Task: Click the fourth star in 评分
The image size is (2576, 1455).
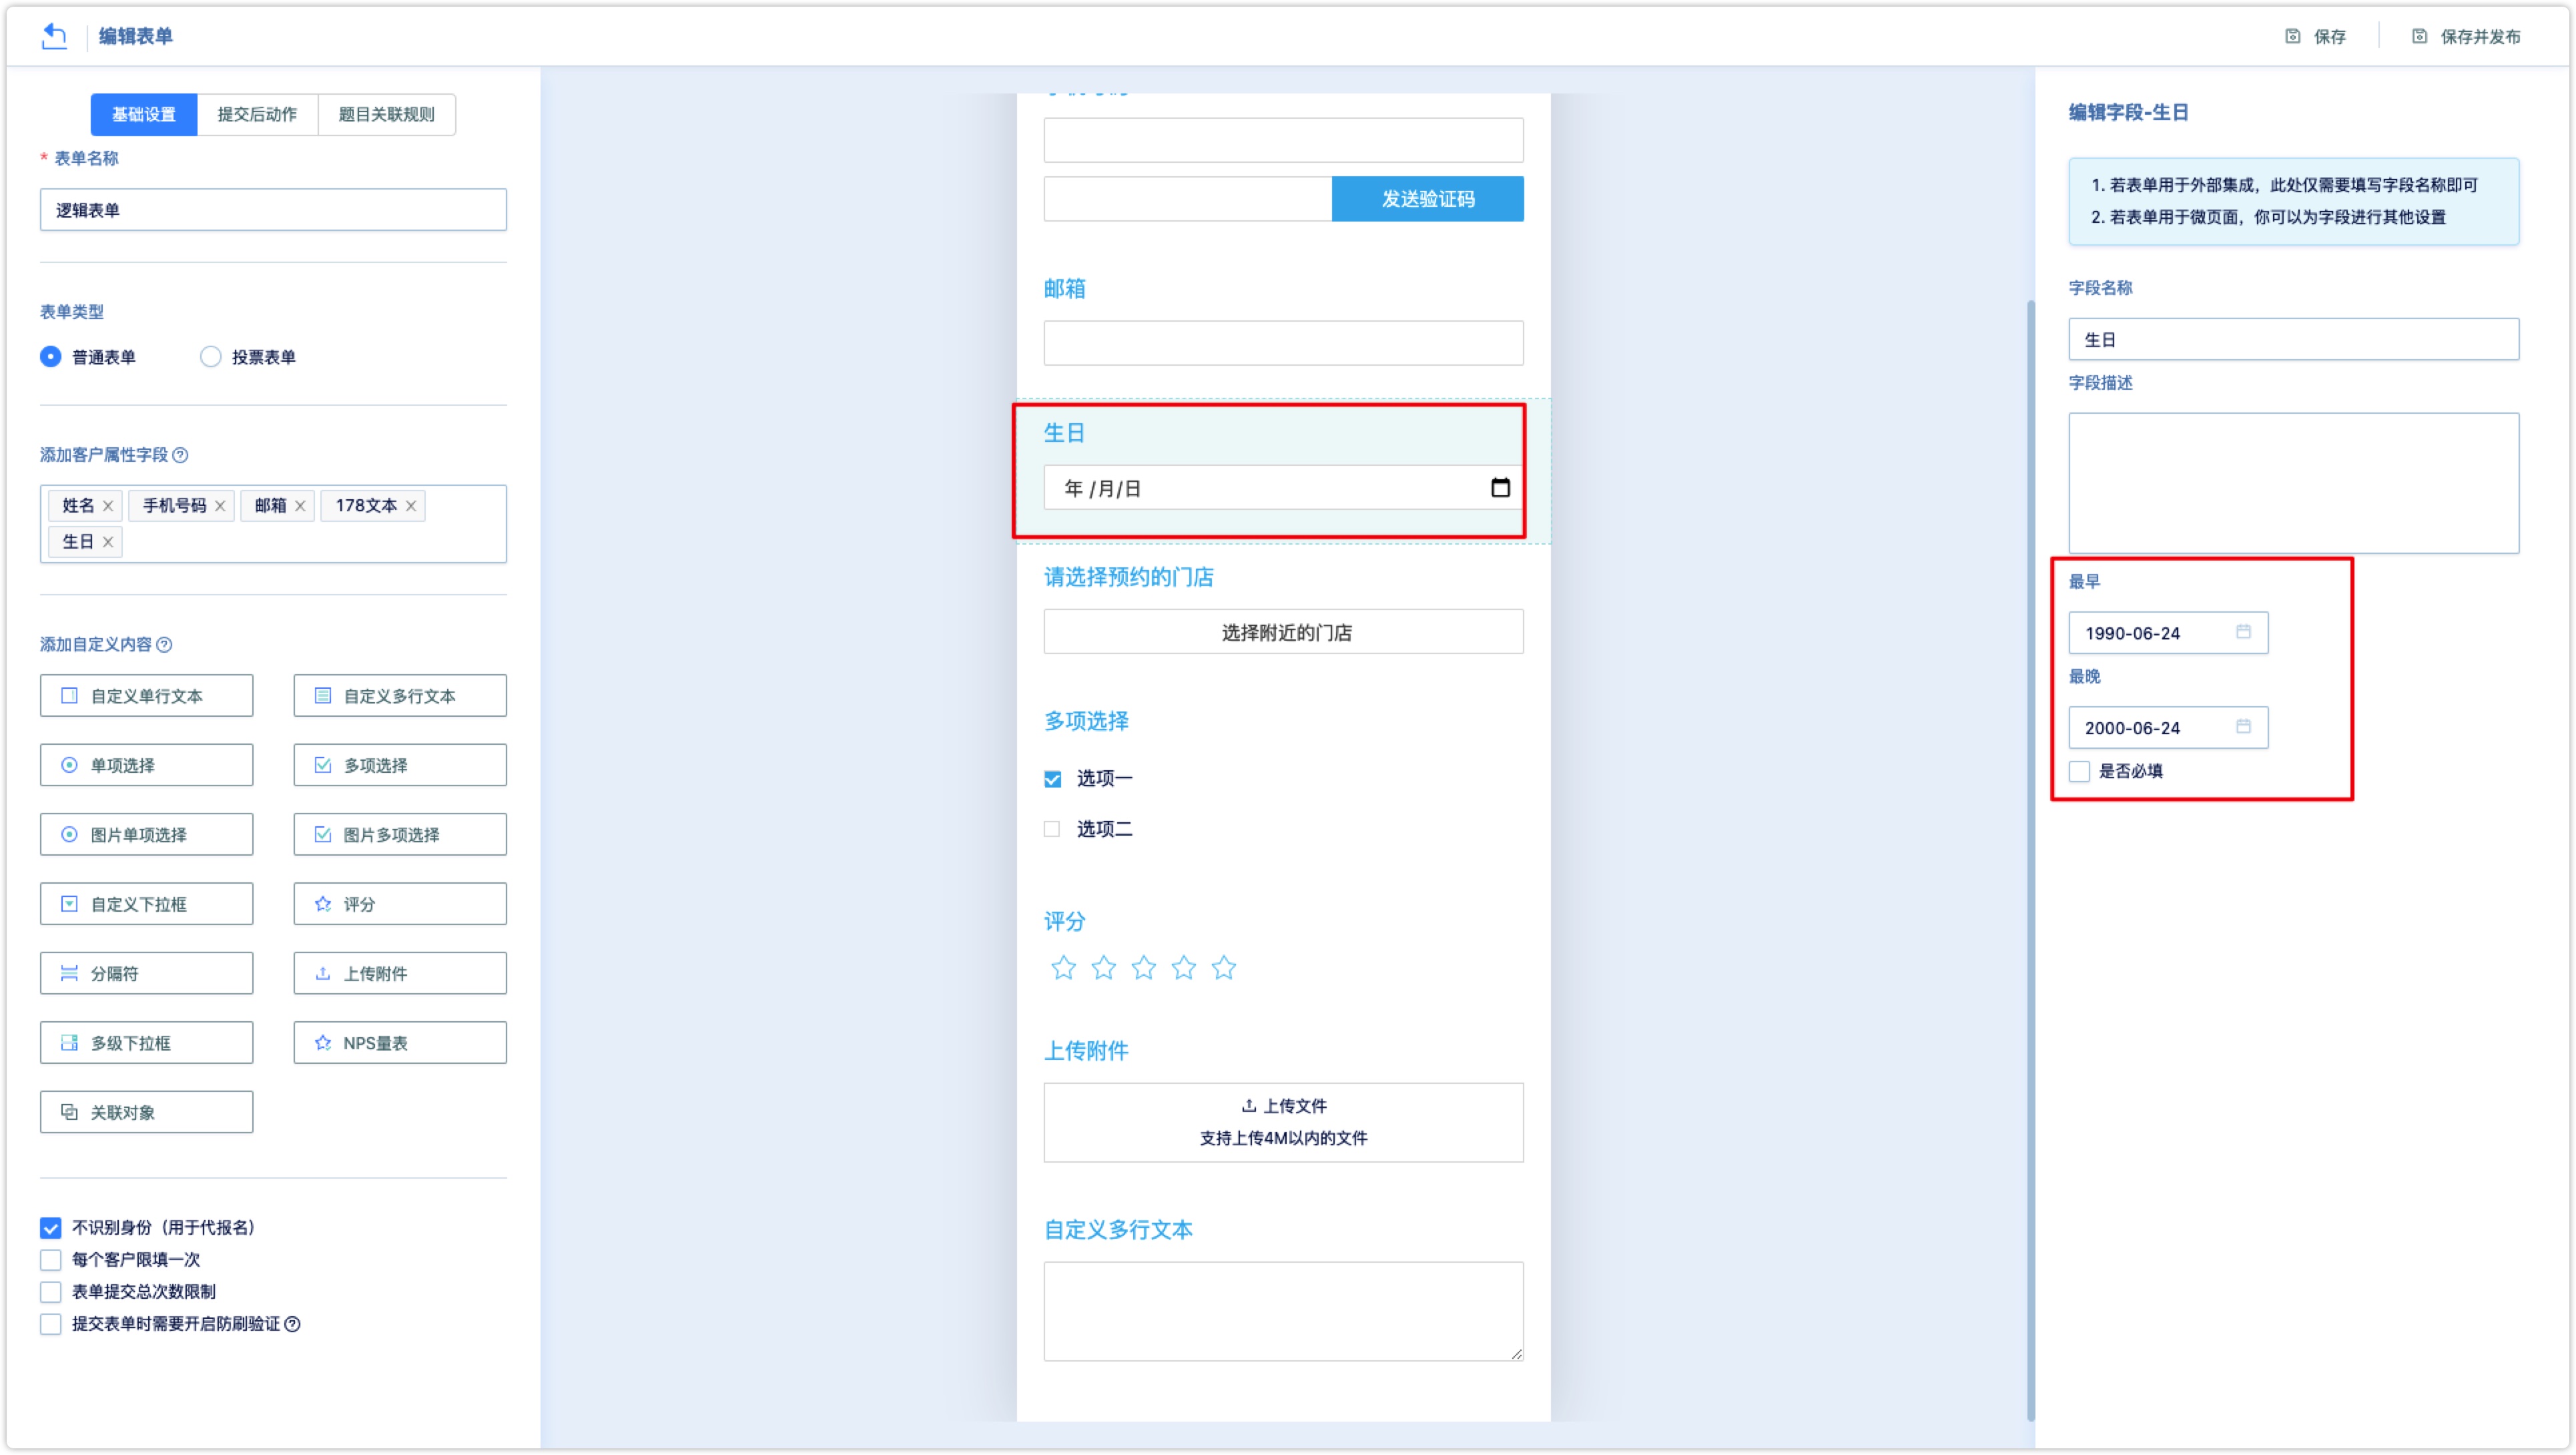Action: click(1183, 968)
